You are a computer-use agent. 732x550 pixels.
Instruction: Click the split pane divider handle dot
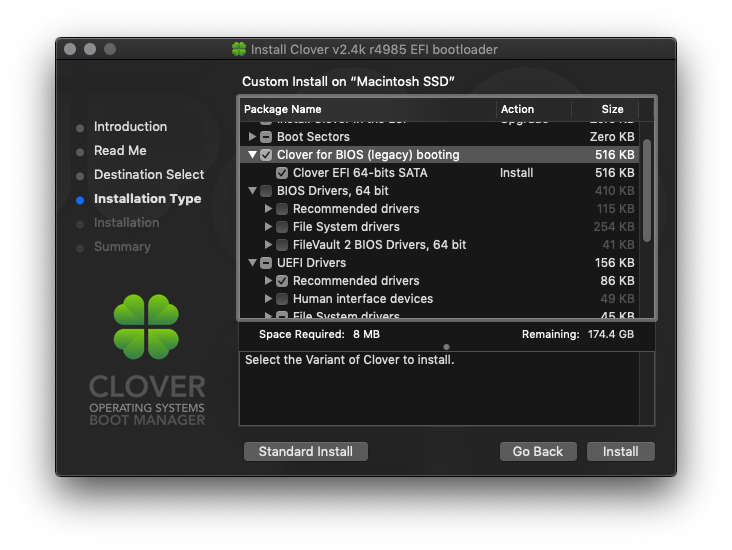coord(446,347)
